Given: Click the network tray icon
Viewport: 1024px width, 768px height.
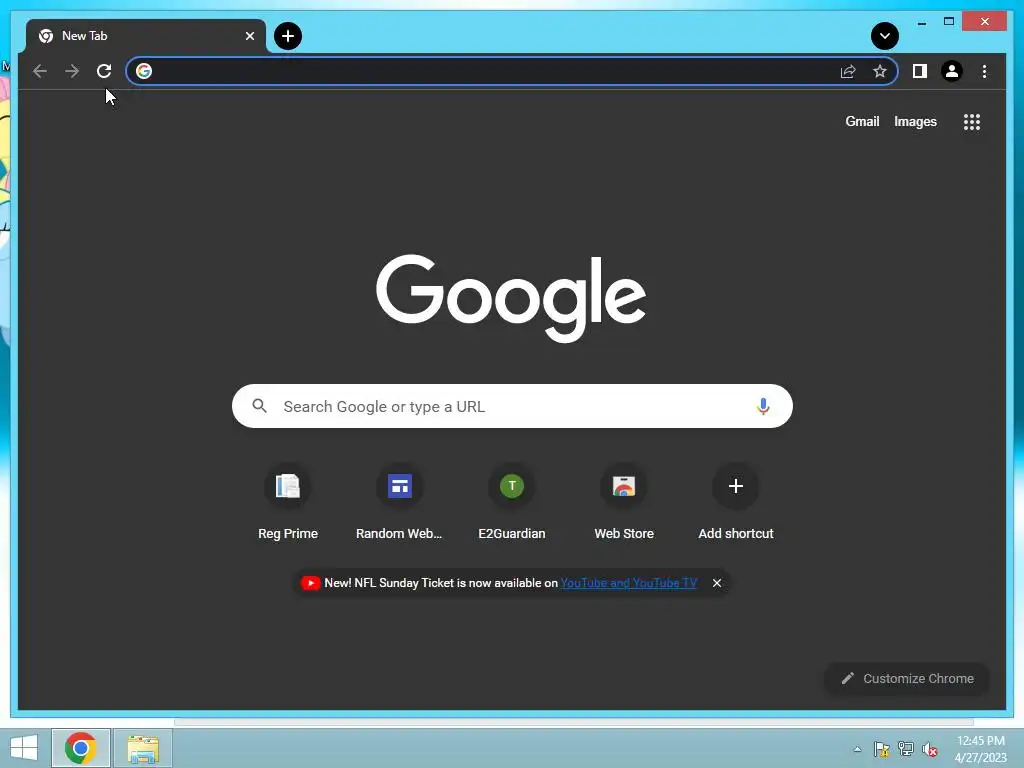Looking at the screenshot, I should pyautogui.click(x=906, y=749).
